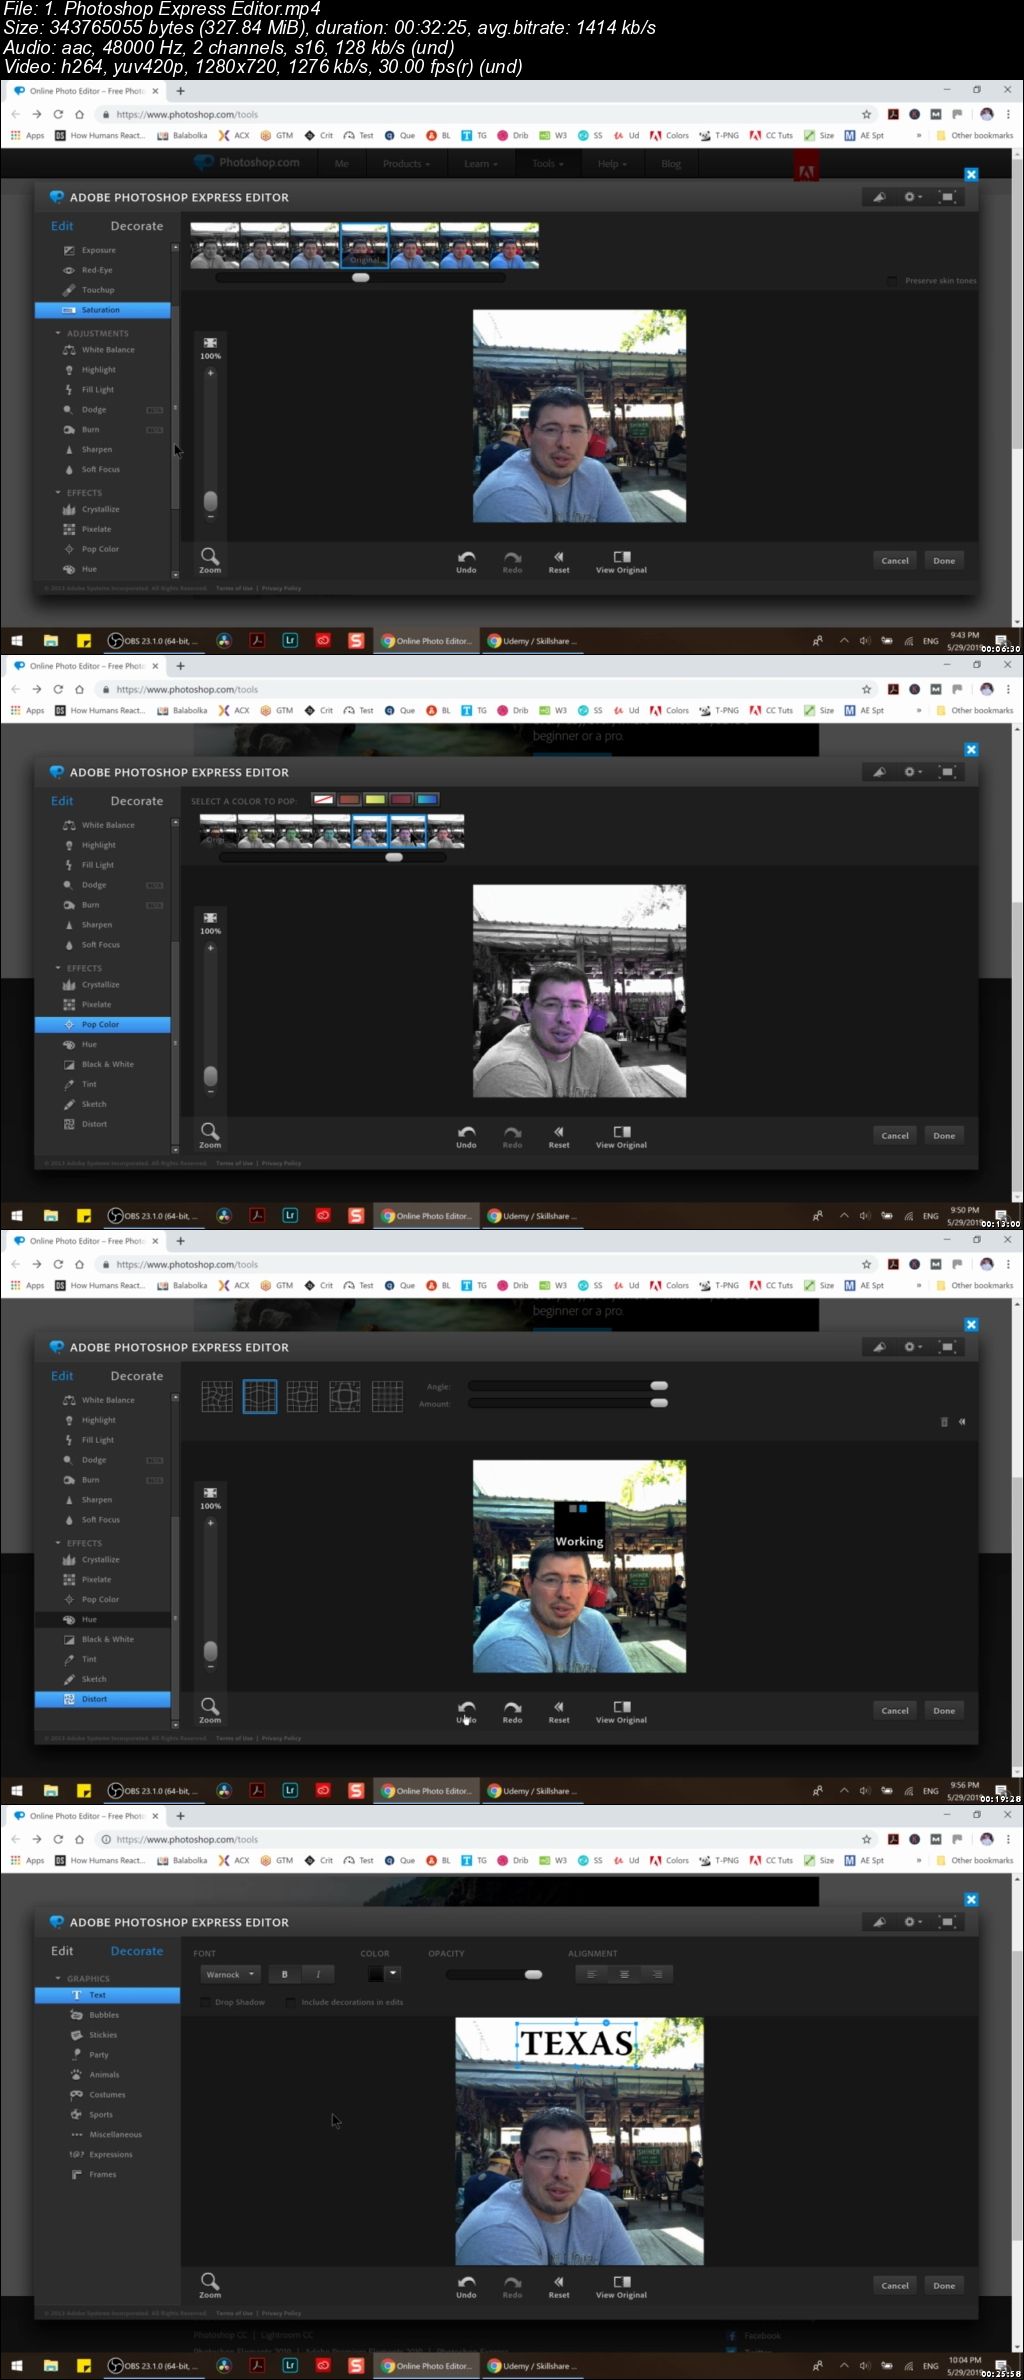Click the Photoshop.com site logo

click(x=247, y=162)
